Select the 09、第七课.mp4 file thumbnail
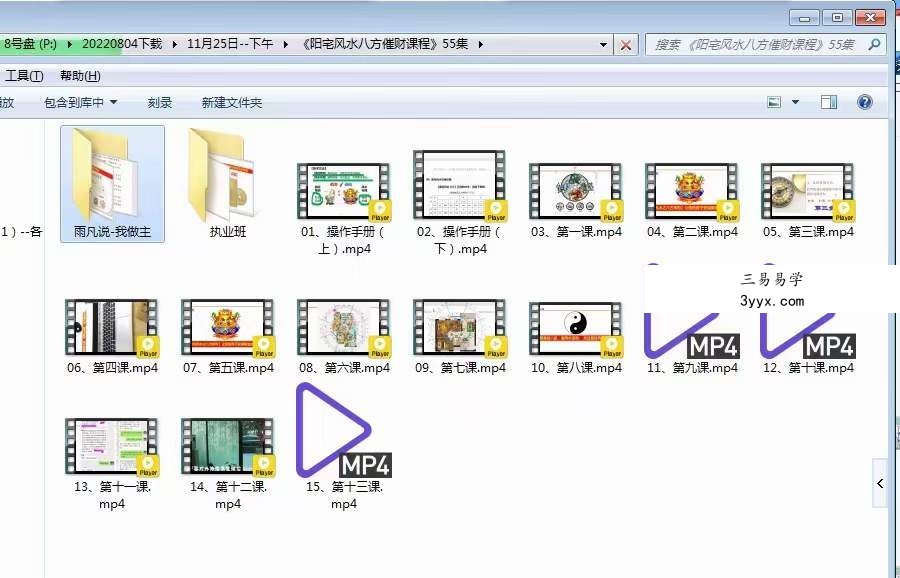Image resolution: width=900 pixels, height=578 pixels. click(460, 328)
